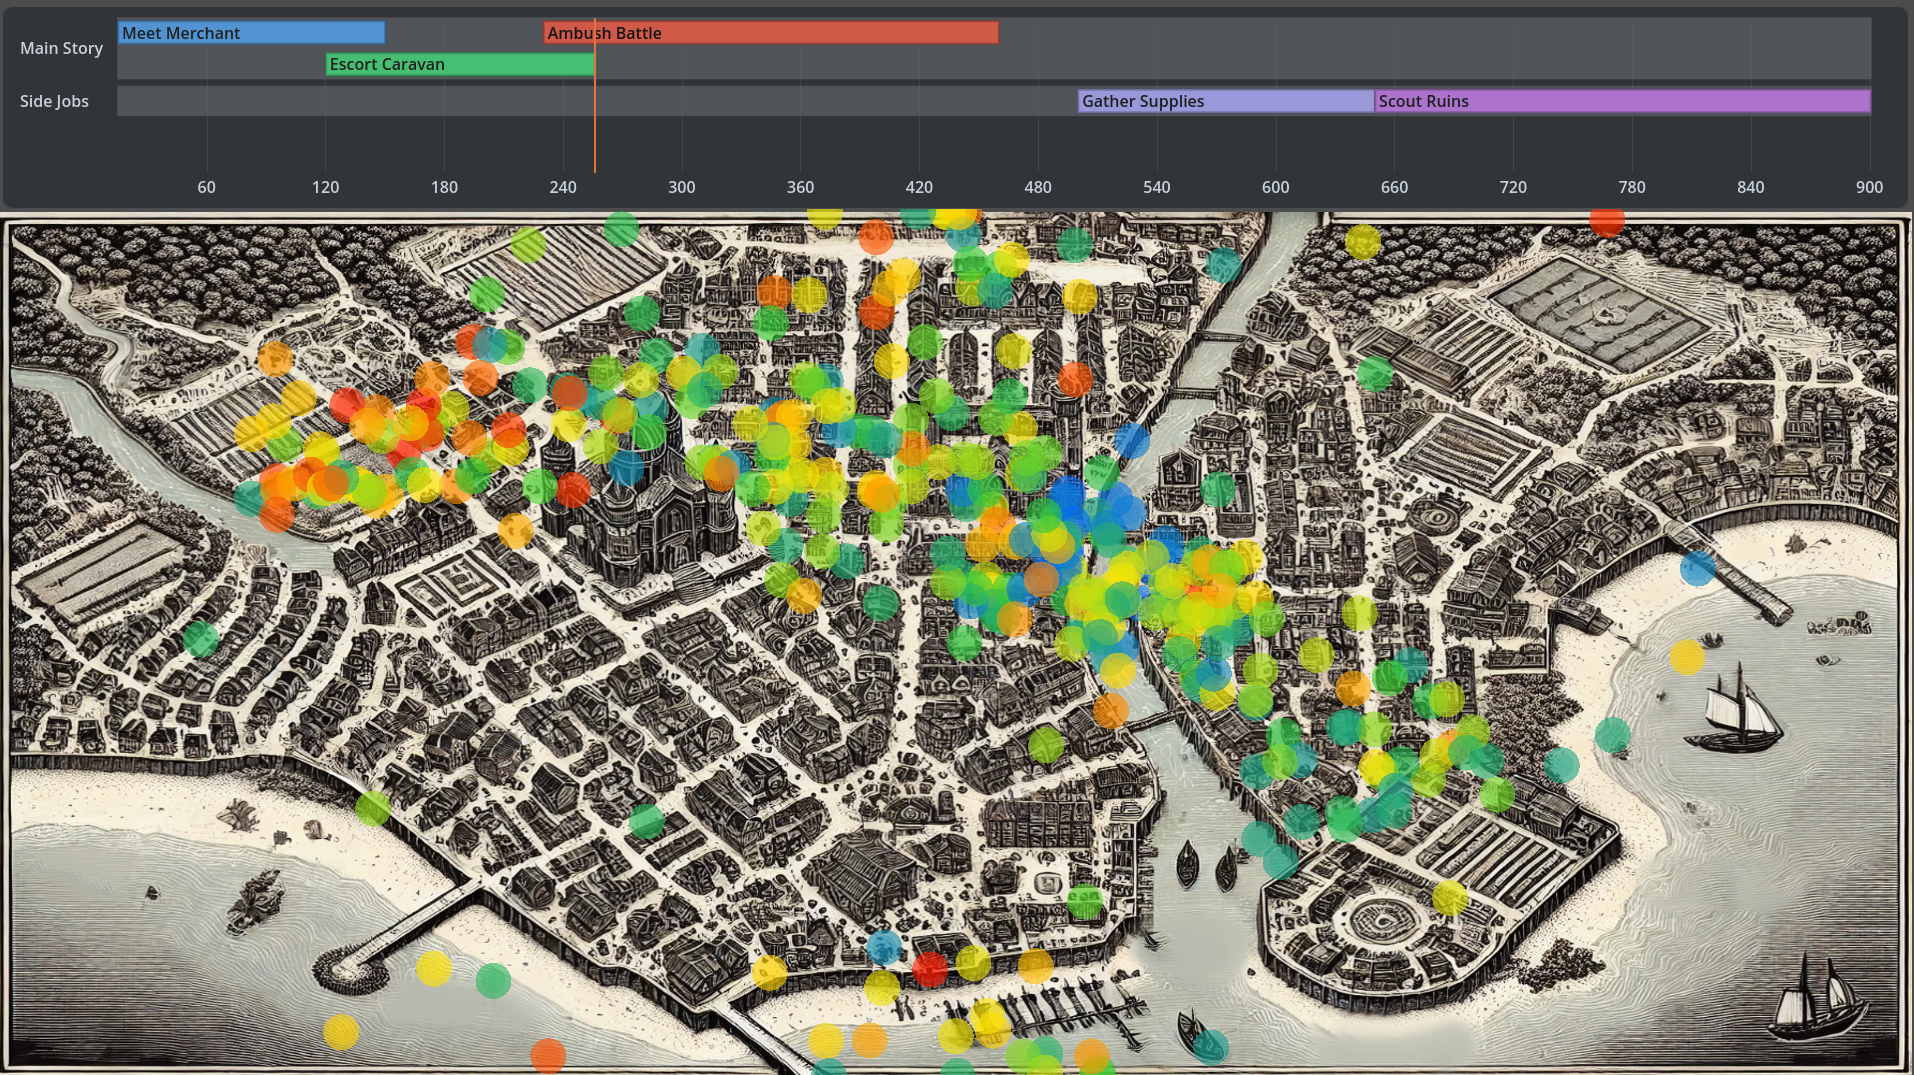Select the yellow dot in the eastern bay
Viewport: 1914px width, 1075px height.
1686,657
